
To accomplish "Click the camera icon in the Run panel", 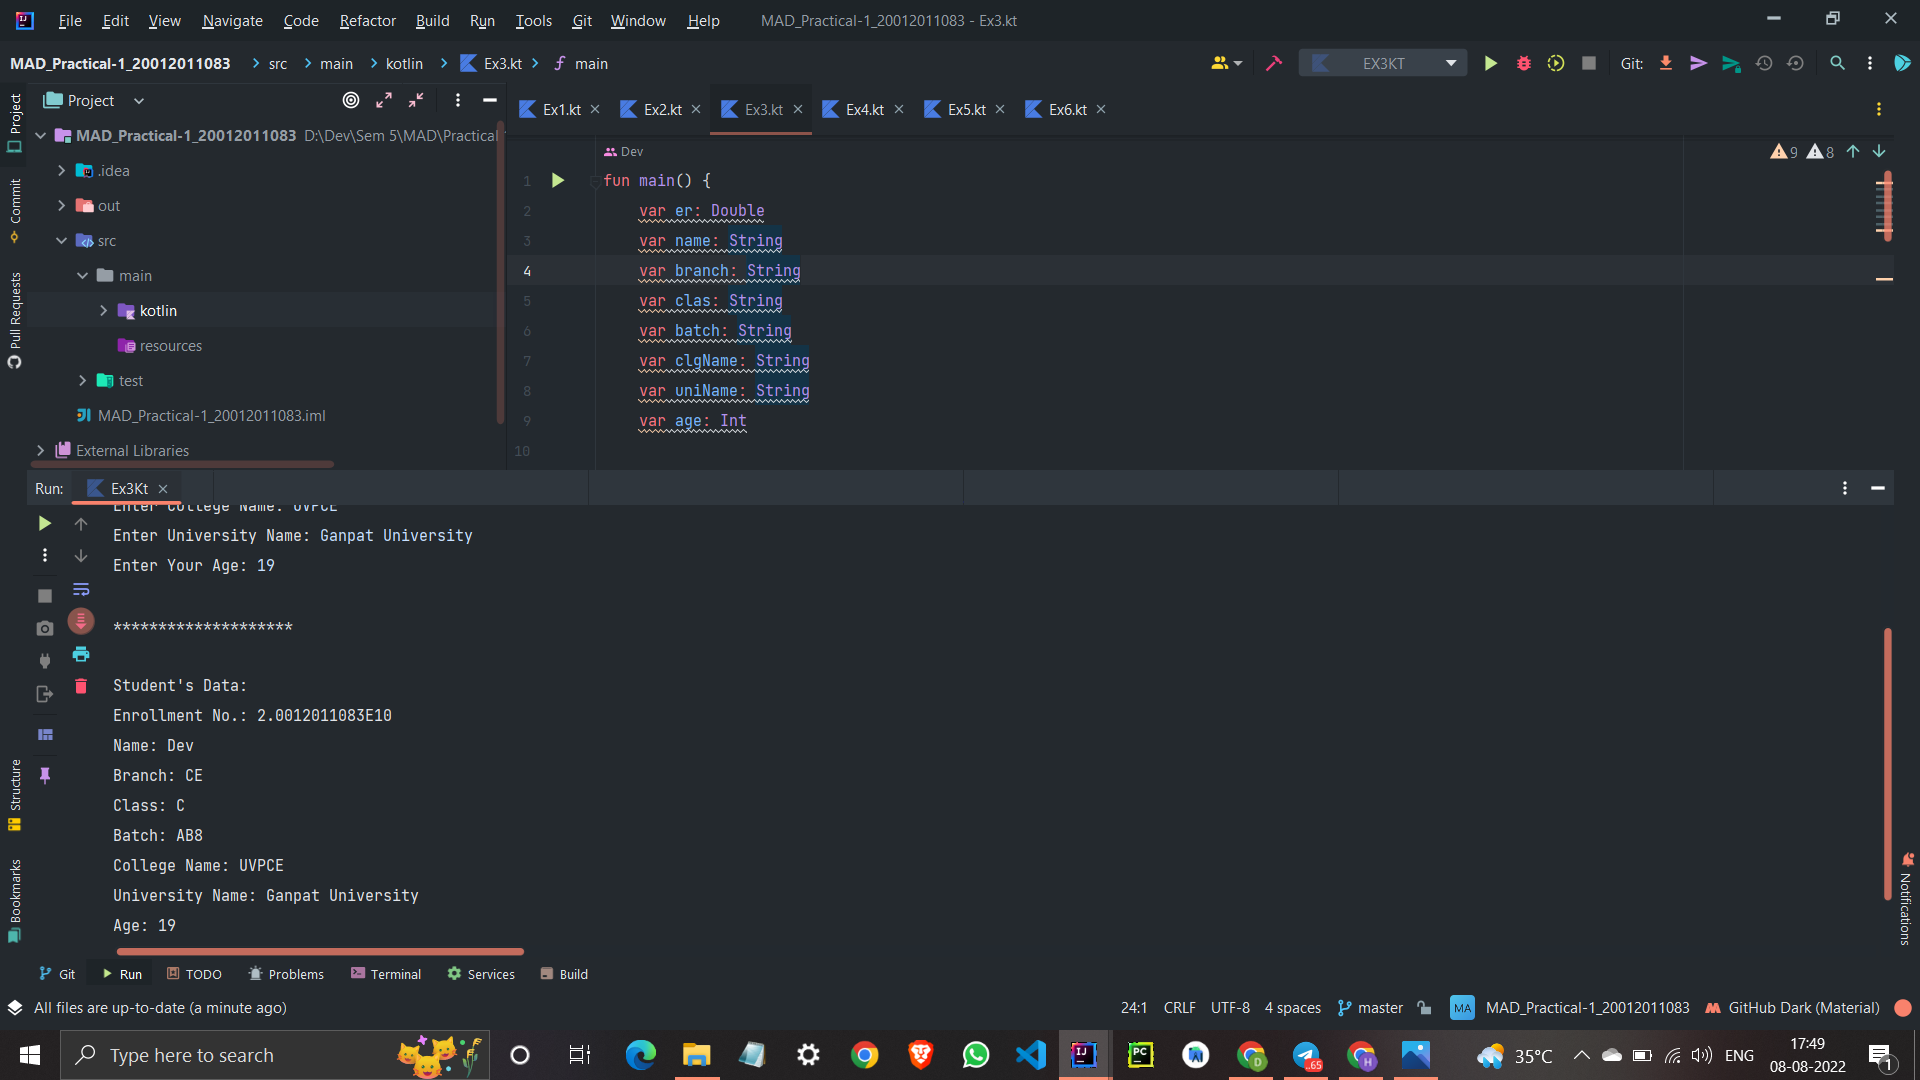I will click(x=44, y=628).
